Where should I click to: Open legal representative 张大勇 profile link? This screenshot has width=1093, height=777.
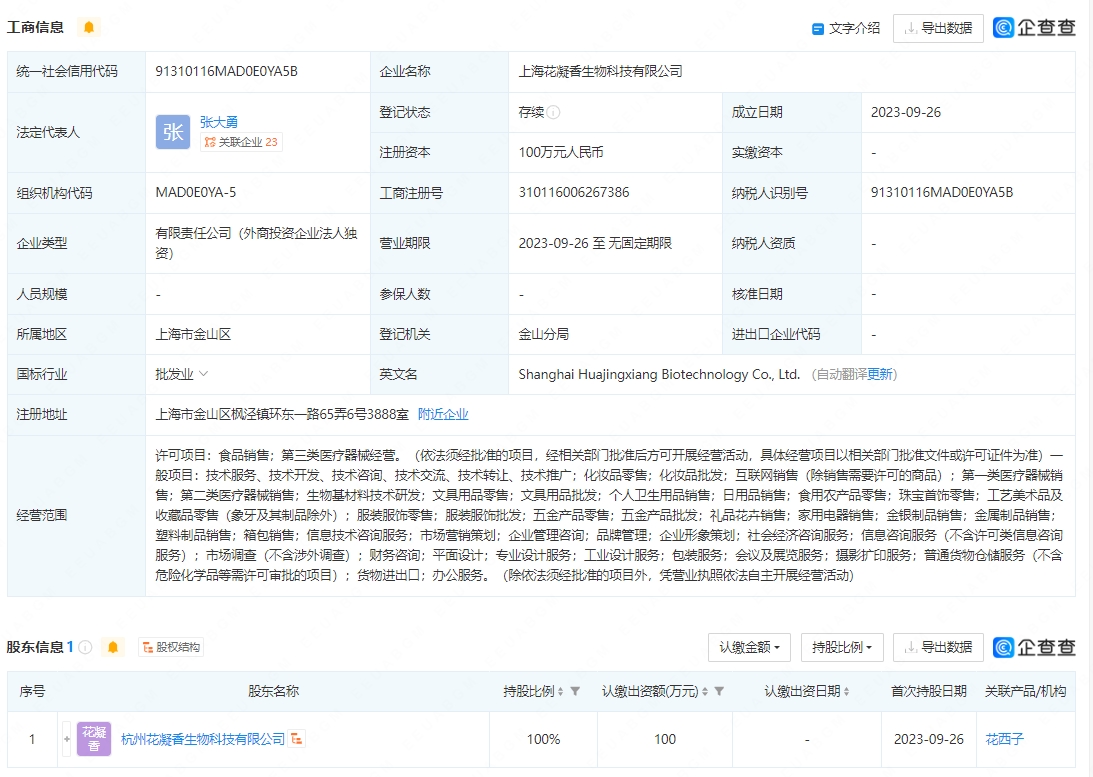[219, 122]
